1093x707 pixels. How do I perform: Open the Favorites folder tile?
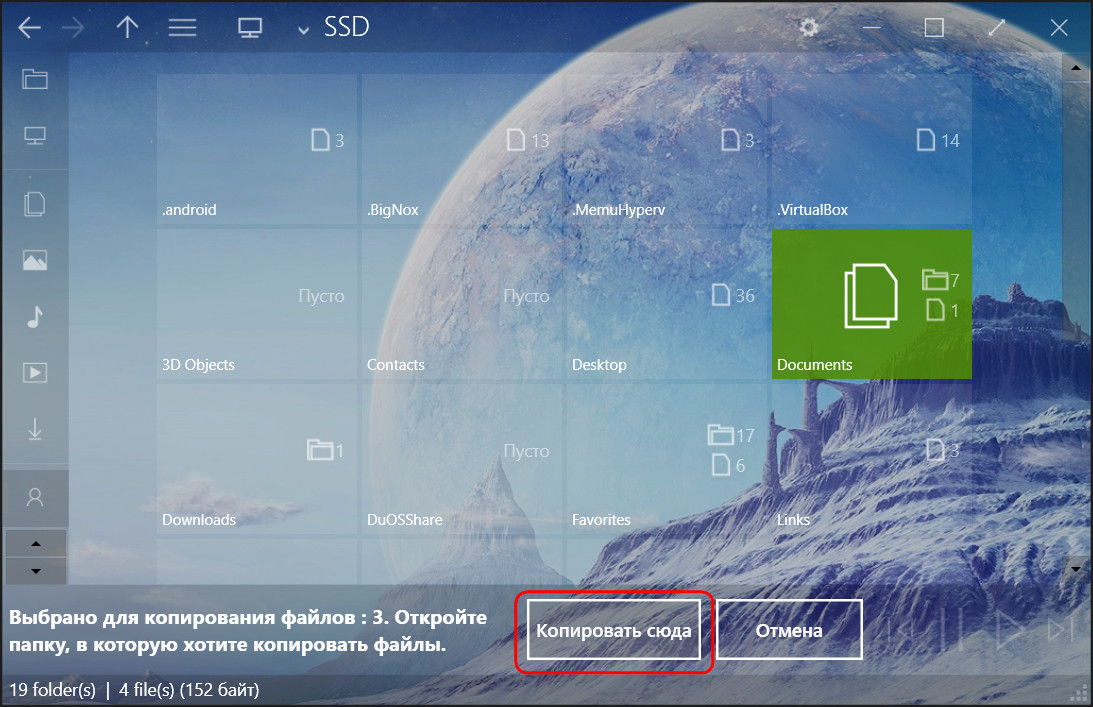[x=667, y=459]
